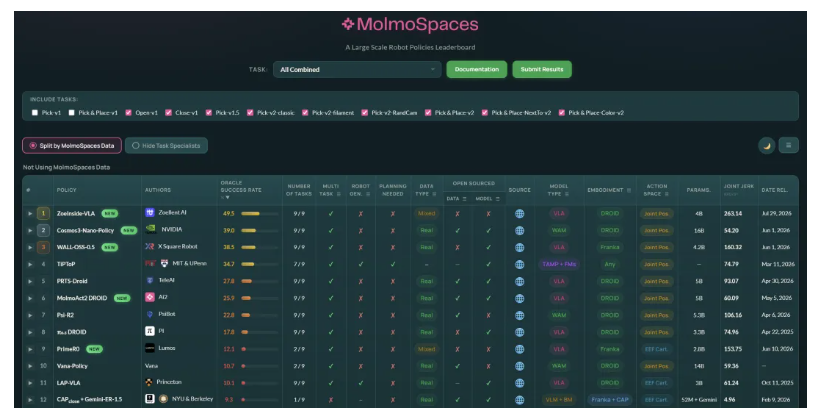The height and width of the screenshot is (417, 816).
Task: Expand the TiPToP row arrow
Action: click(30, 264)
